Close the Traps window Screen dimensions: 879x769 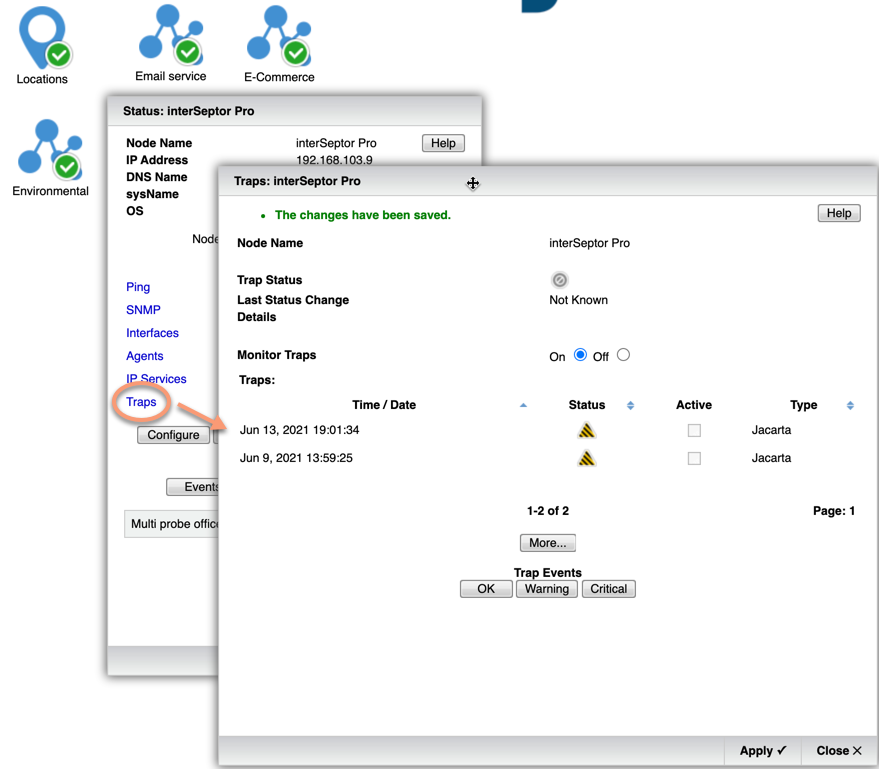(x=839, y=751)
